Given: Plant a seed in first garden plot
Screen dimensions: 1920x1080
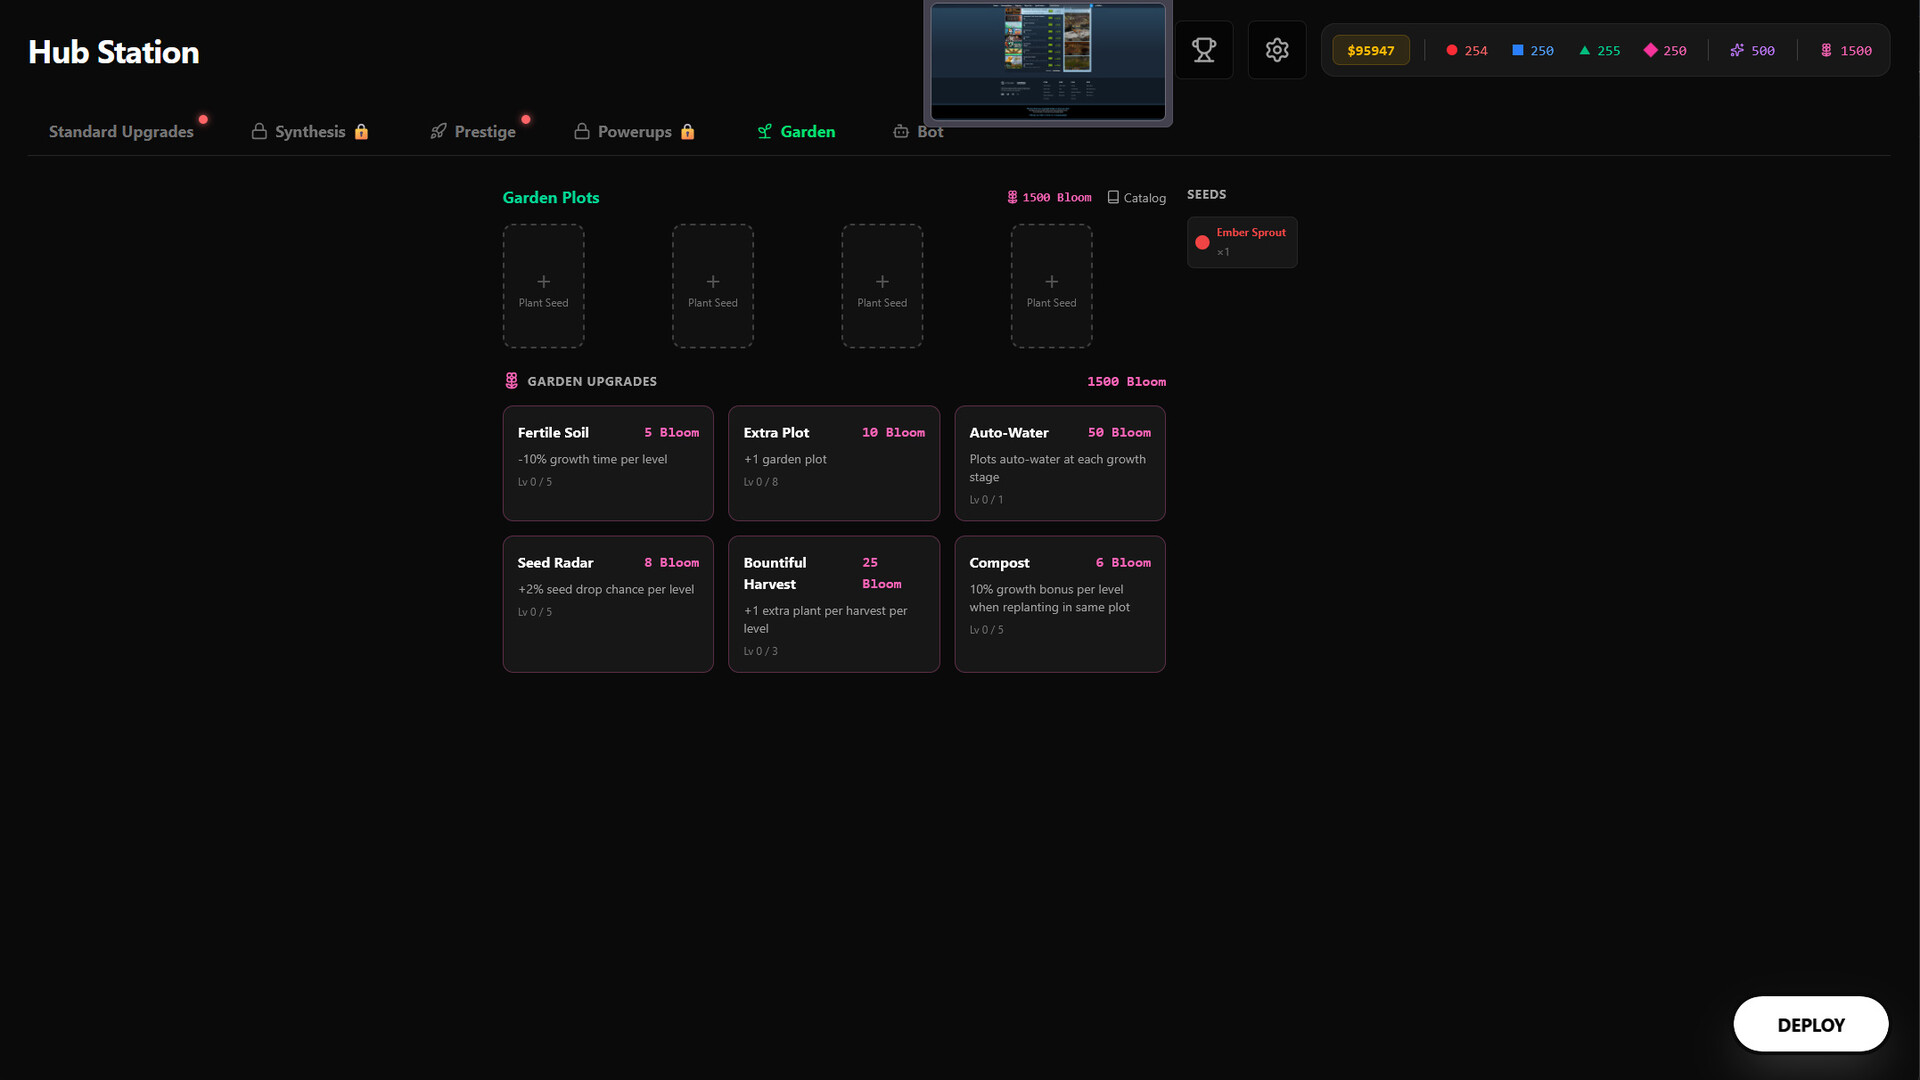Looking at the screenshot, I should tap(543, 287).
